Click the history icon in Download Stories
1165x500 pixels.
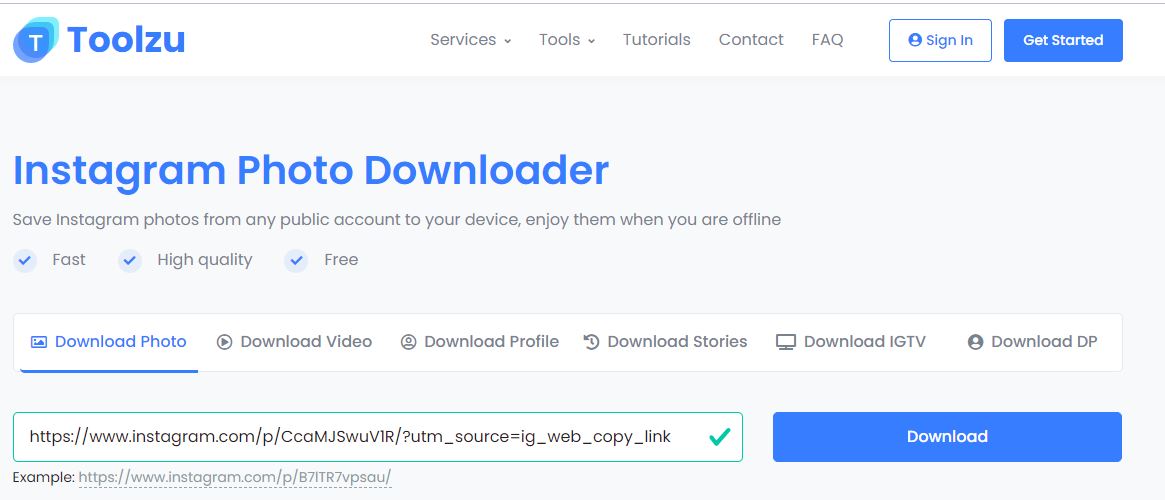coord(591,342)
